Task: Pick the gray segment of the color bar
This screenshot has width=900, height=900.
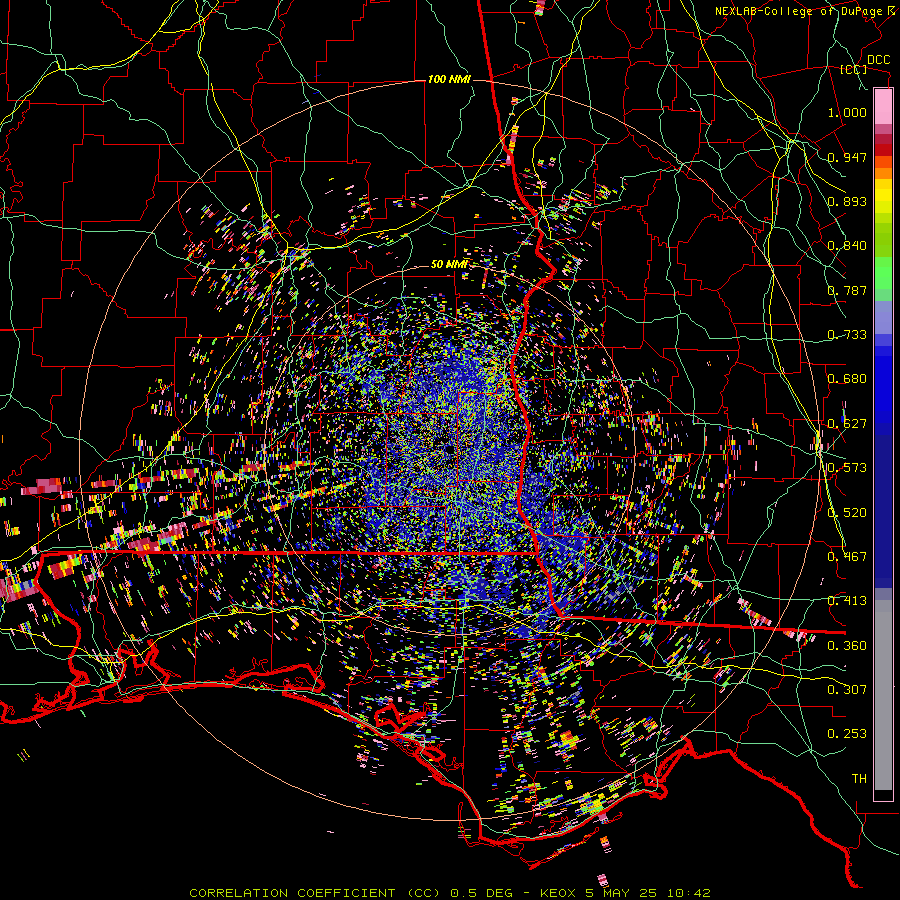Action: (x=883, y=695)
